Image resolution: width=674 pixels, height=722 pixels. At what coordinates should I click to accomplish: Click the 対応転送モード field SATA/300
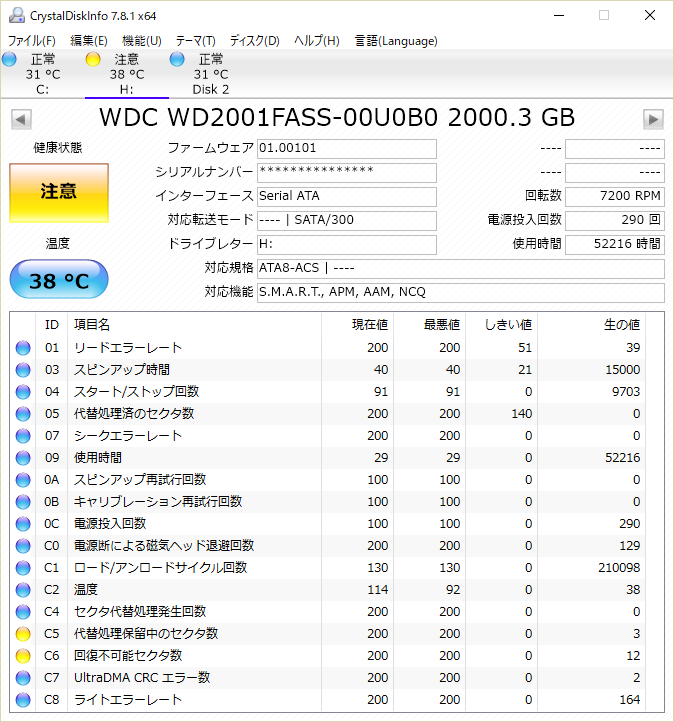click(347, 221)
